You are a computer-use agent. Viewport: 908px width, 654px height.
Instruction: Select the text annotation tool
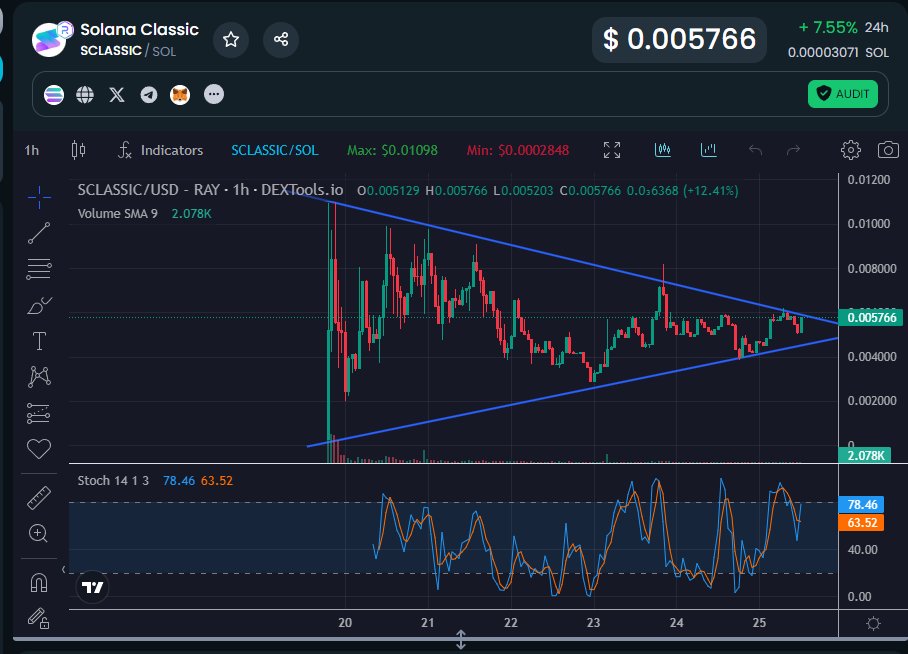[39, 341]
